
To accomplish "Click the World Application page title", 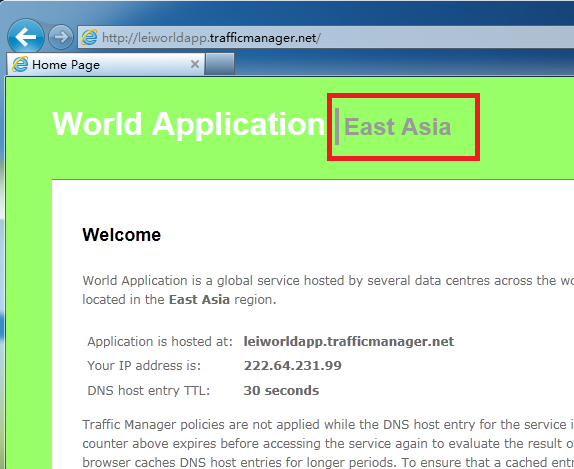I will click(189, 124).
